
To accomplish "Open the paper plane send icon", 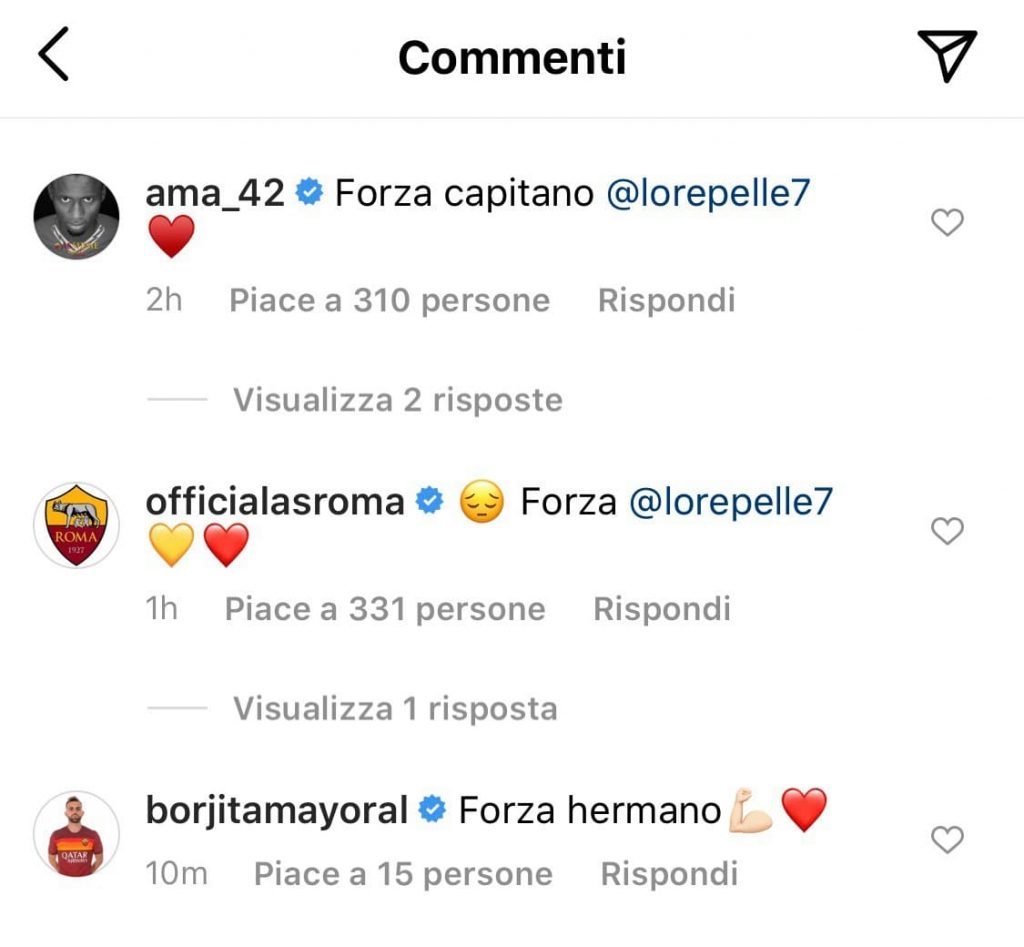I will pyautogui.click(x=947, y=56).
